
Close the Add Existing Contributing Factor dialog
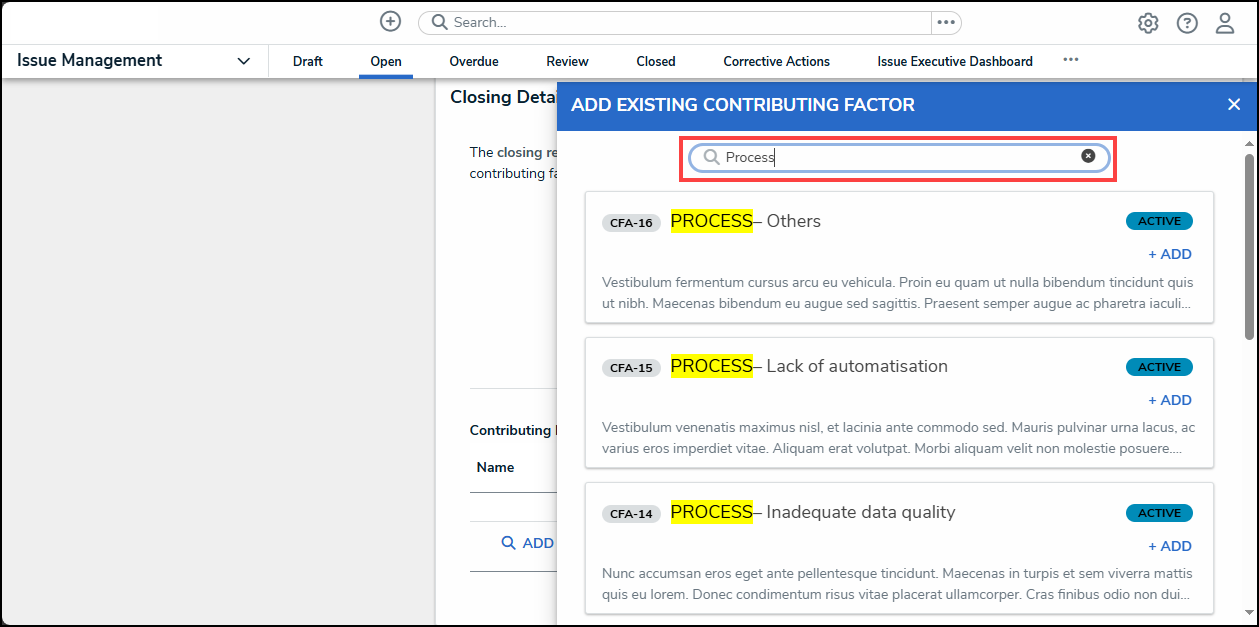1234,104
